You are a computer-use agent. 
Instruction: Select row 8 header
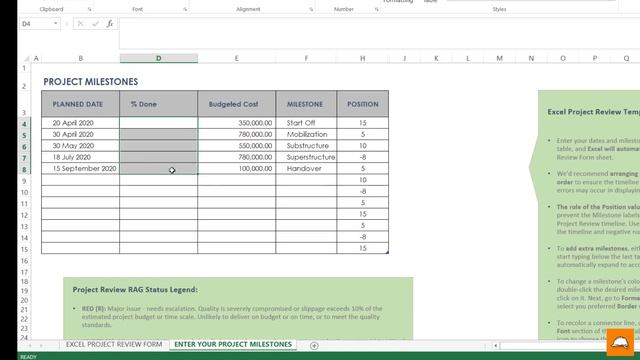coord(24,169)
